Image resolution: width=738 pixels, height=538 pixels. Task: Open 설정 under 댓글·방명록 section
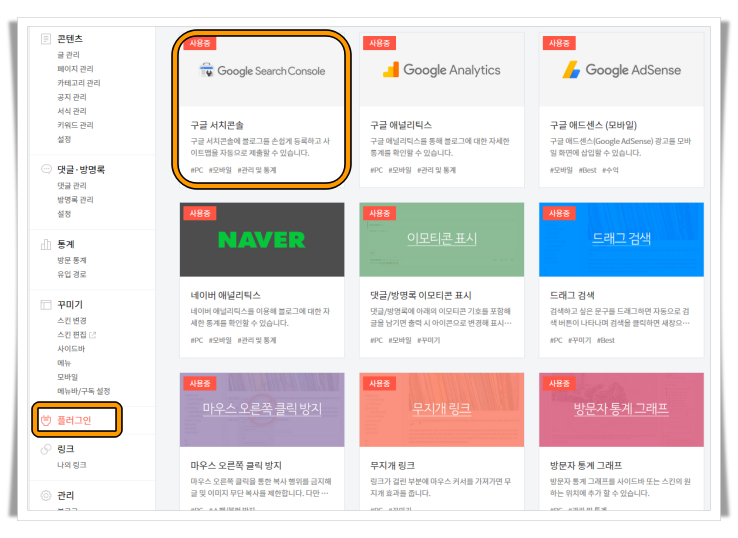[x=64, y=214]
